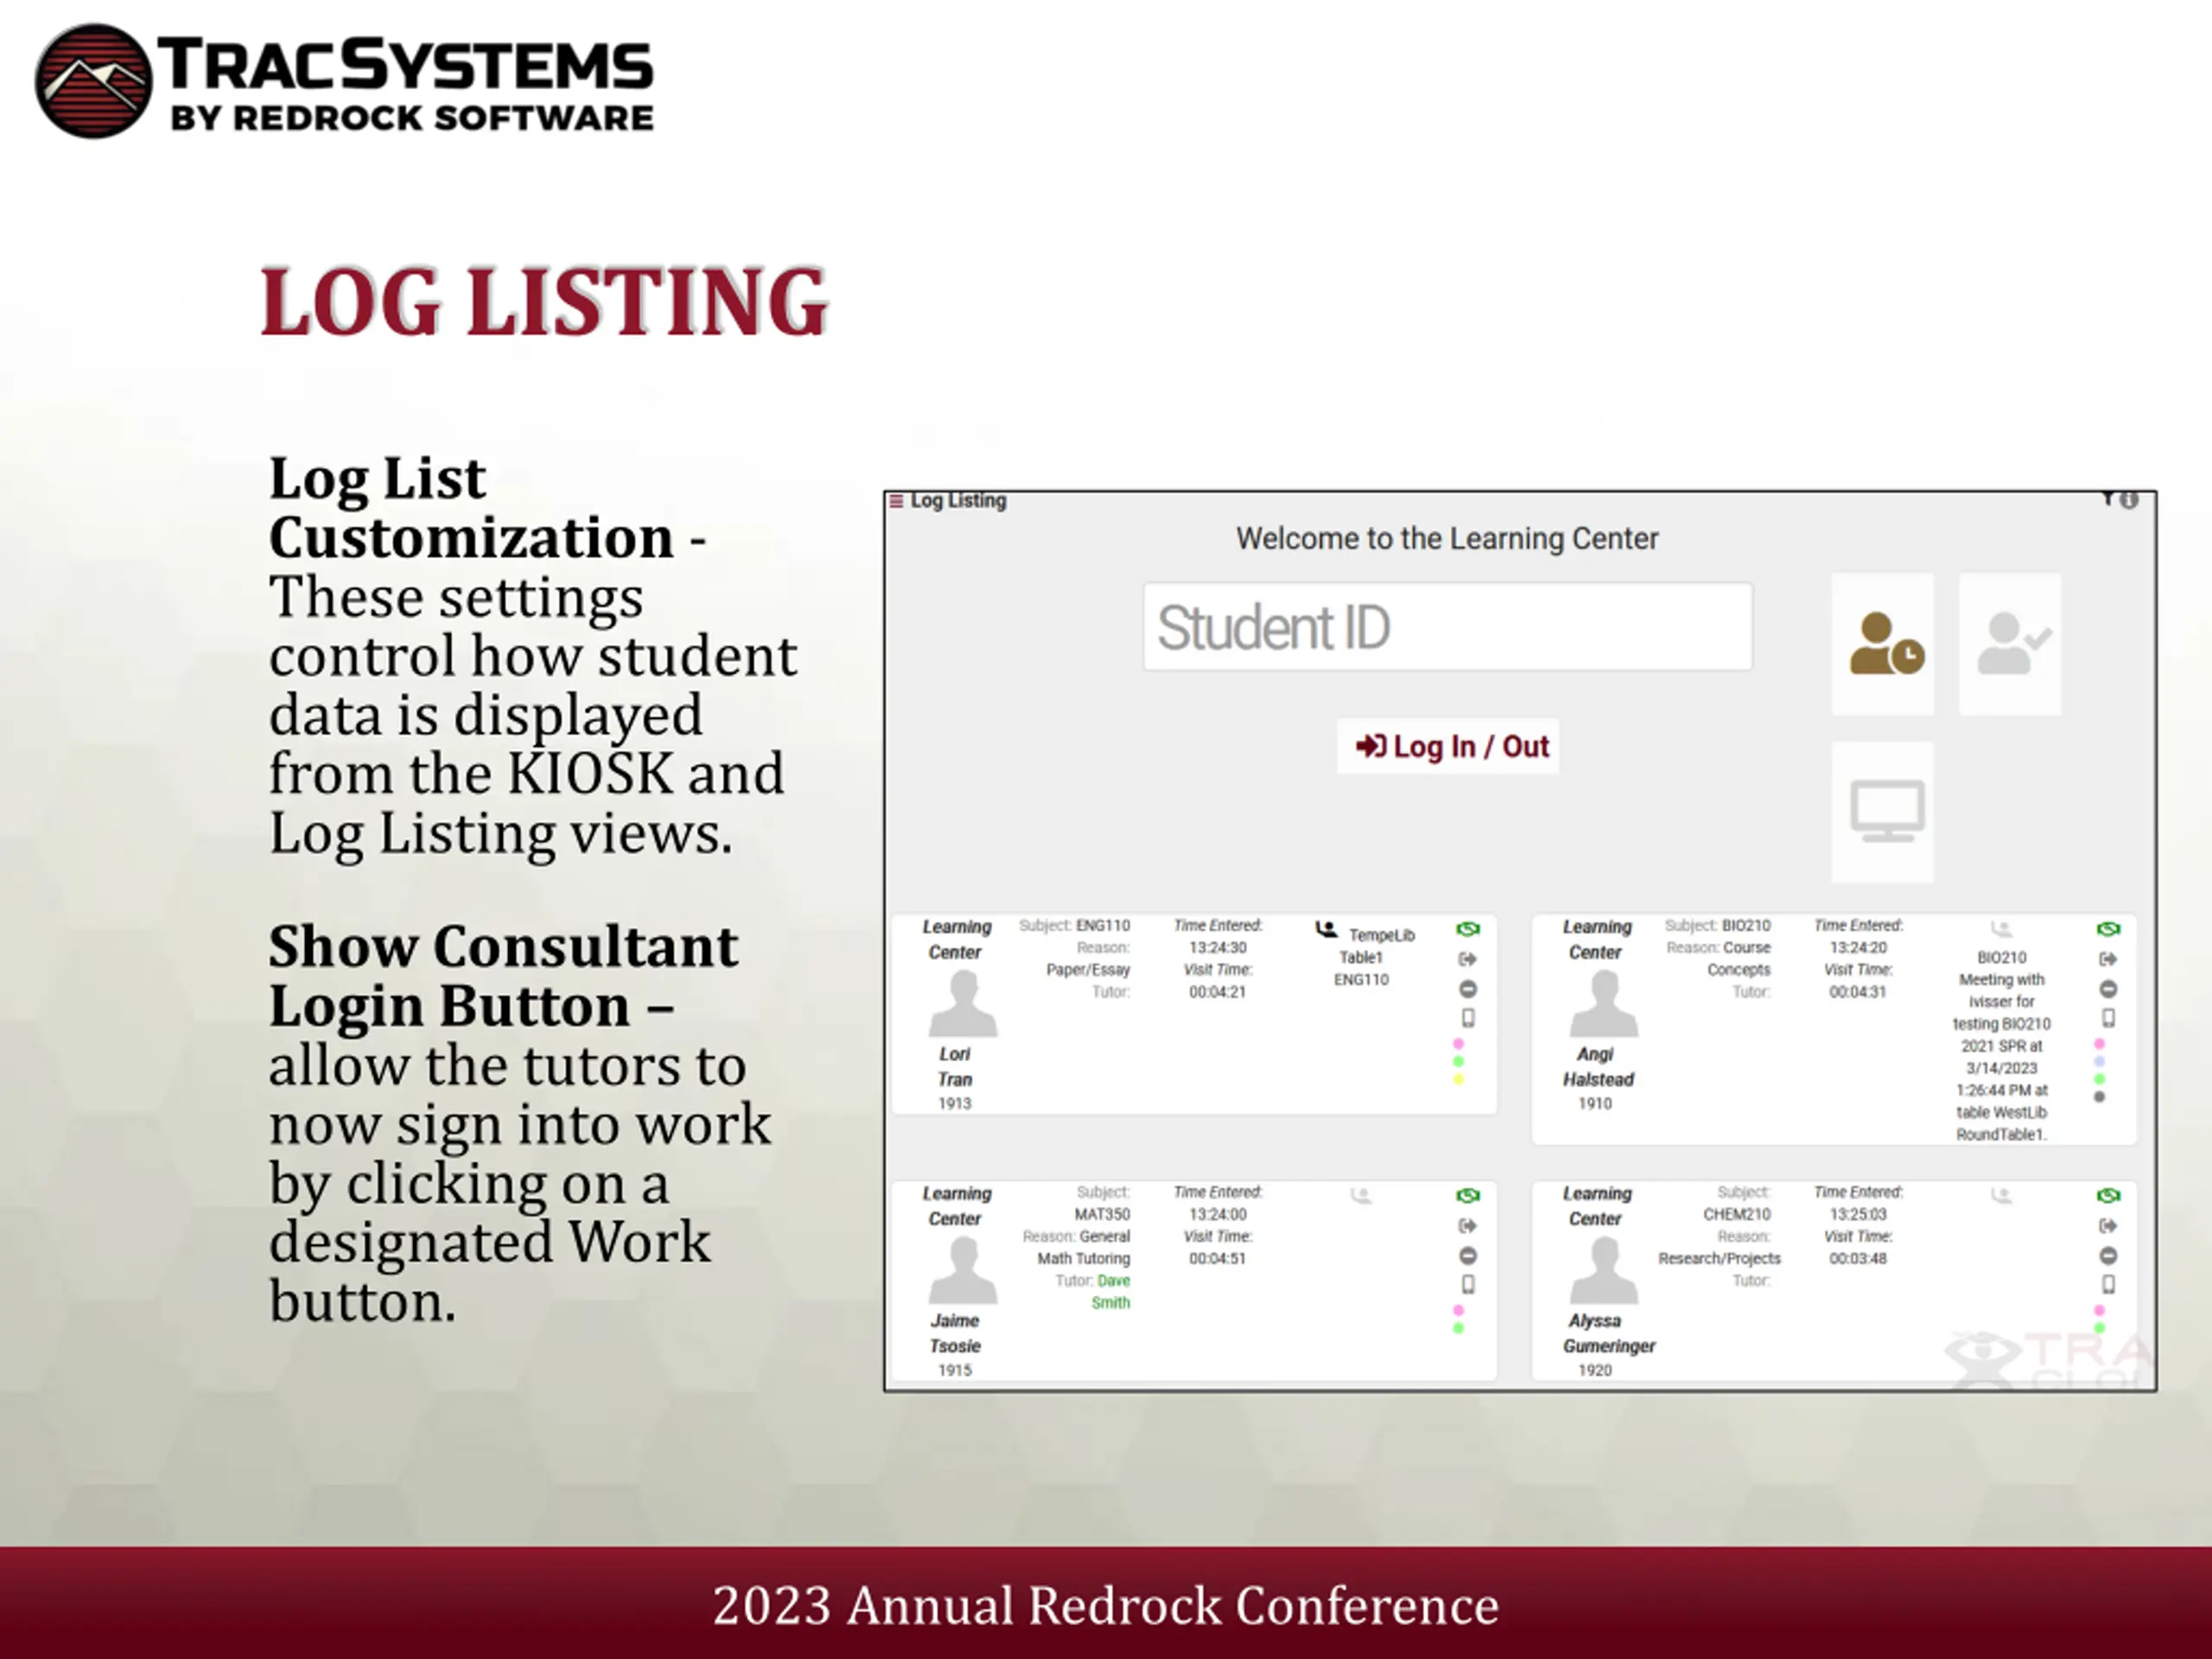Click the phone icon on Jaime Tsosie's card
This screenshot has height=1659, width=2212.
1468,1284
